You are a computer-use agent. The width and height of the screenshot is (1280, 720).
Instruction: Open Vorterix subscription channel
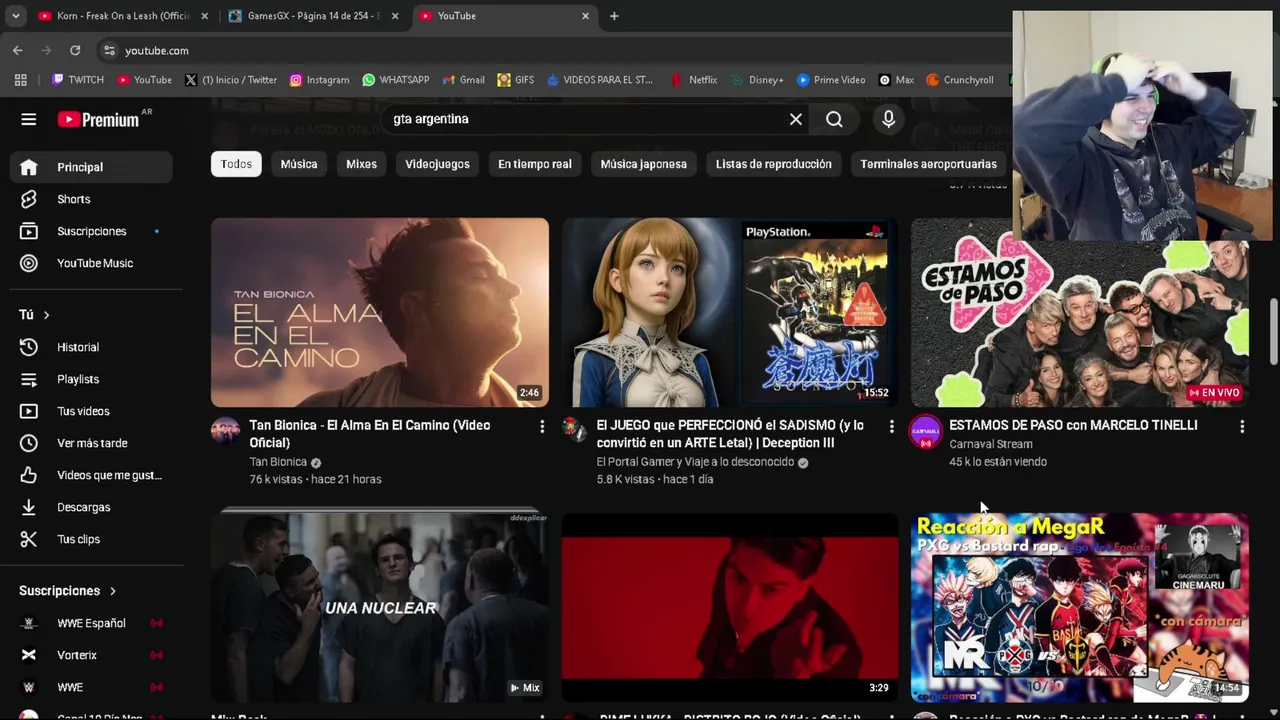click(x=91, y=655)
